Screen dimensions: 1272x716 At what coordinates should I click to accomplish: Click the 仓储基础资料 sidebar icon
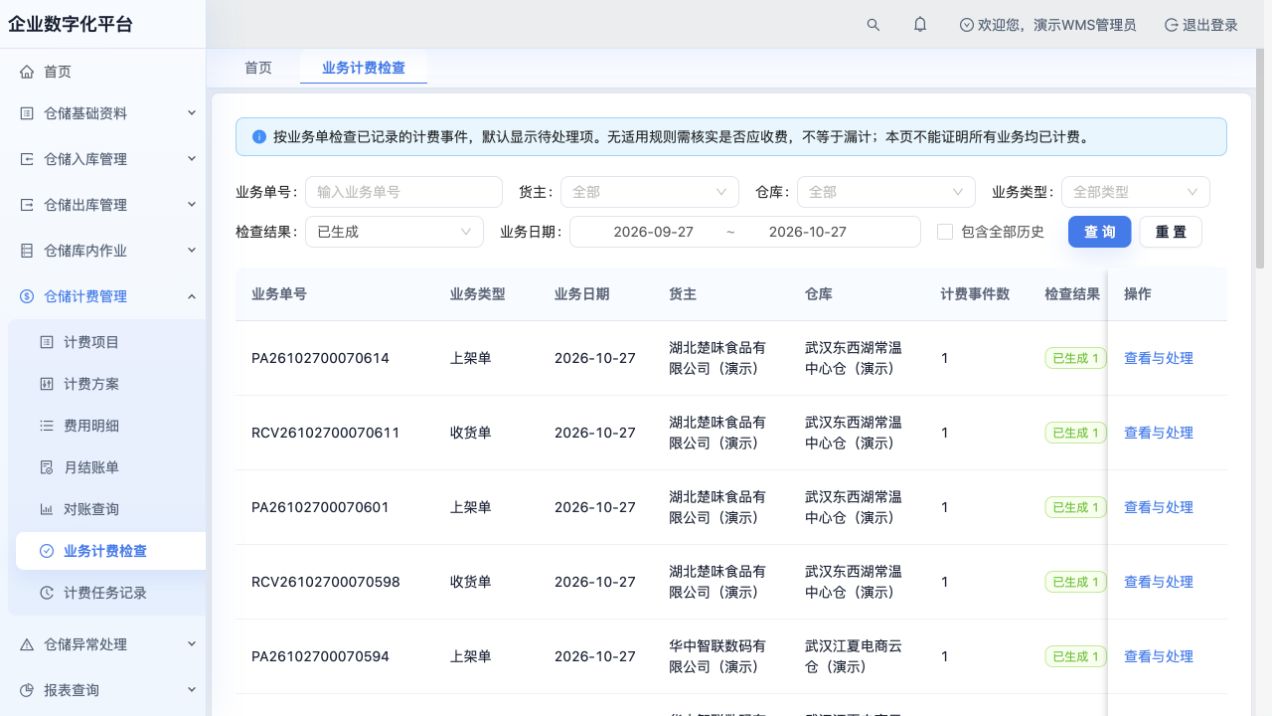tap(27, 114)
